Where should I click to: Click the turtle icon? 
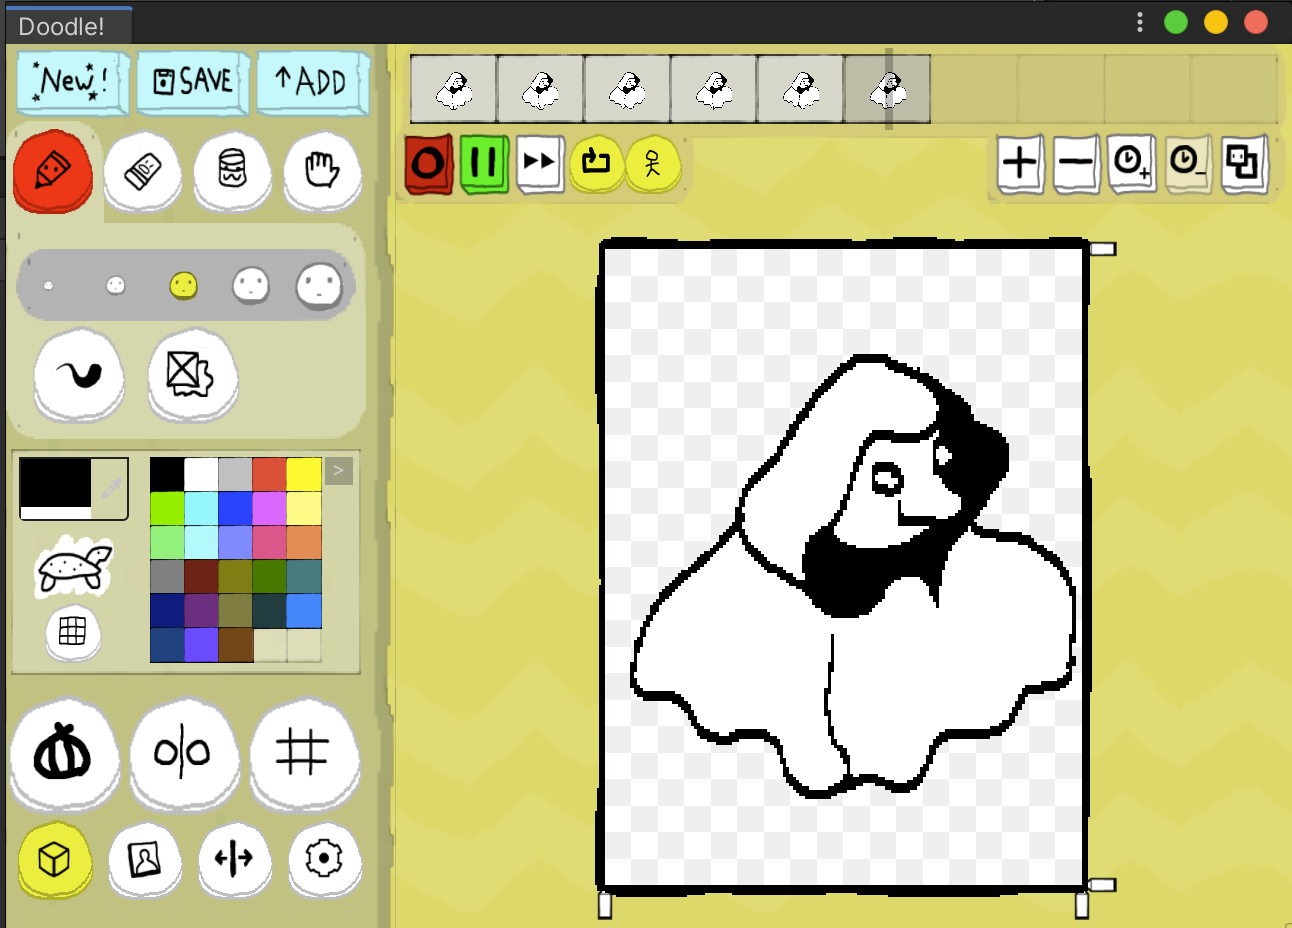(x=75, y=567)
